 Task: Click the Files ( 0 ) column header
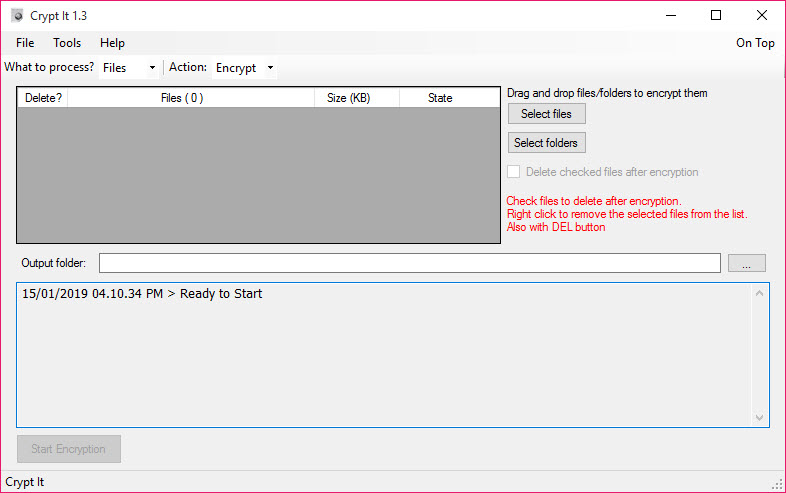[x=191, y=98]
